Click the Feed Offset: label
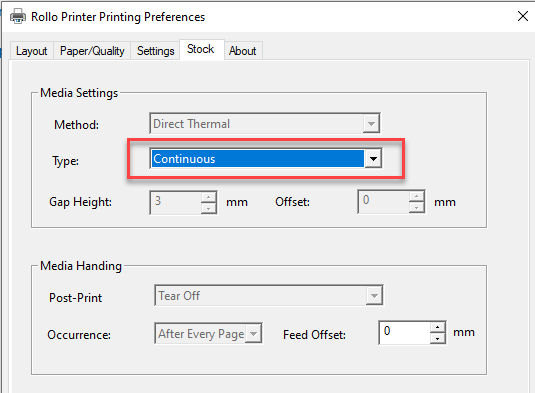The width and height of the screenshot is (535, 393). coord(314,335)
